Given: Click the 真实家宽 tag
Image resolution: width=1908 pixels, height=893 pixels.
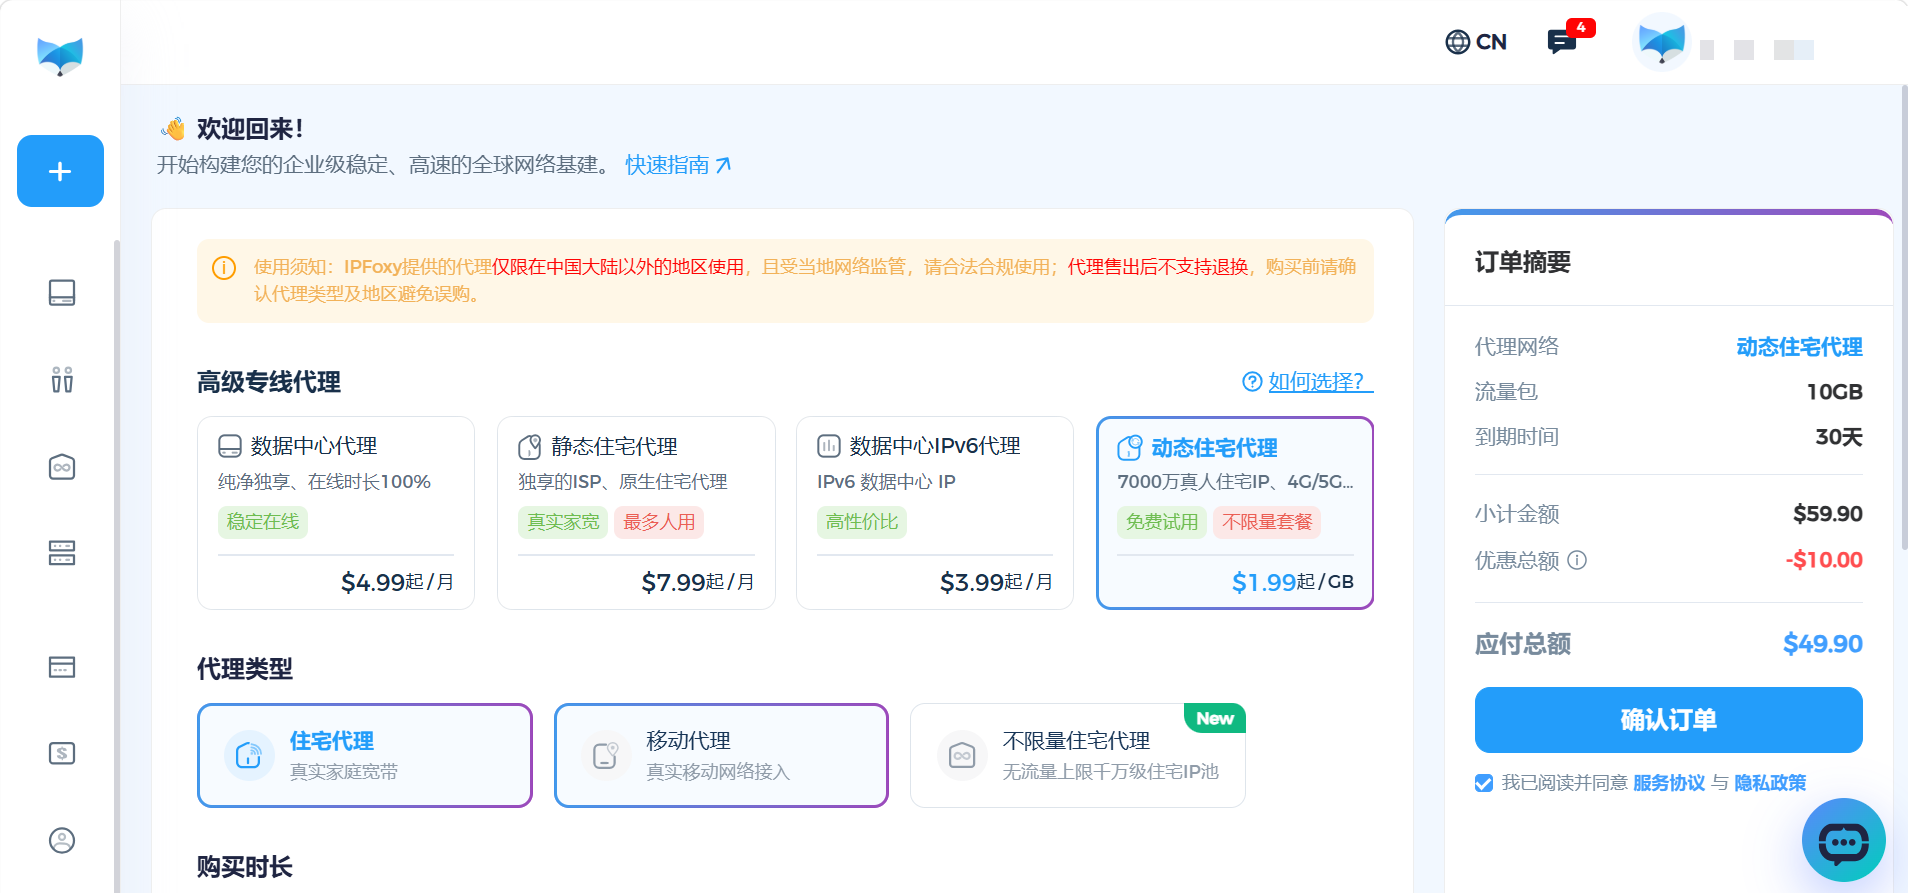Looking at the screenshot, I should pyautogui.click(x=563, y=522).
